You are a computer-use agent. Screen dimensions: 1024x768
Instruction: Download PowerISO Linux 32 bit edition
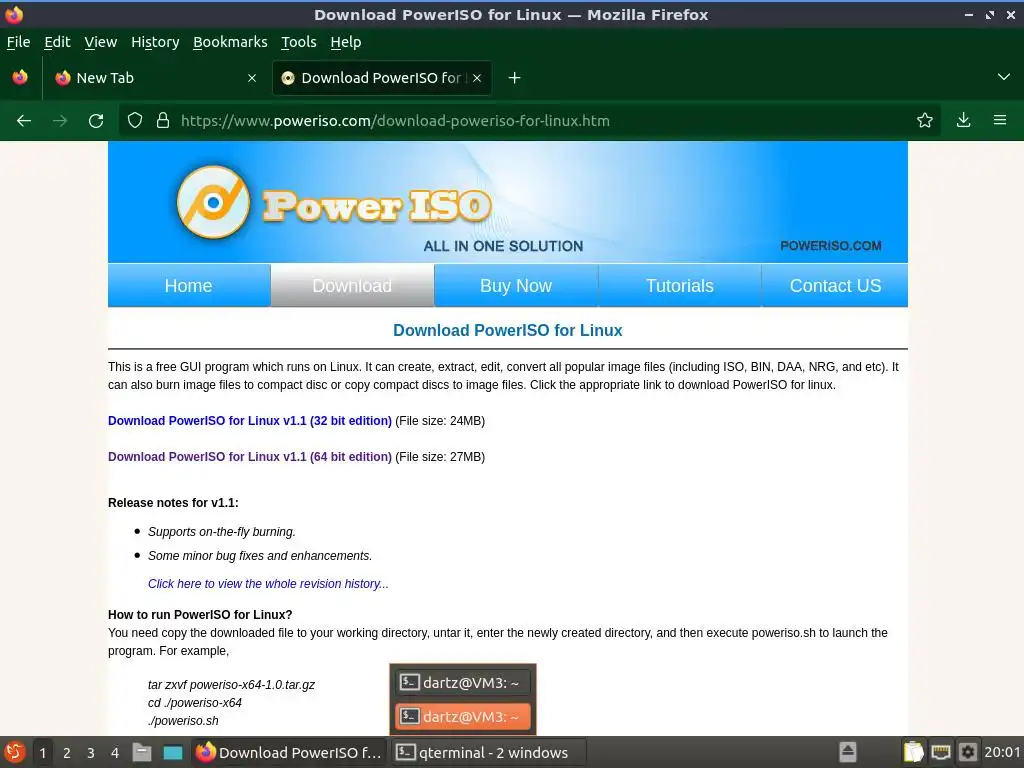249,421
